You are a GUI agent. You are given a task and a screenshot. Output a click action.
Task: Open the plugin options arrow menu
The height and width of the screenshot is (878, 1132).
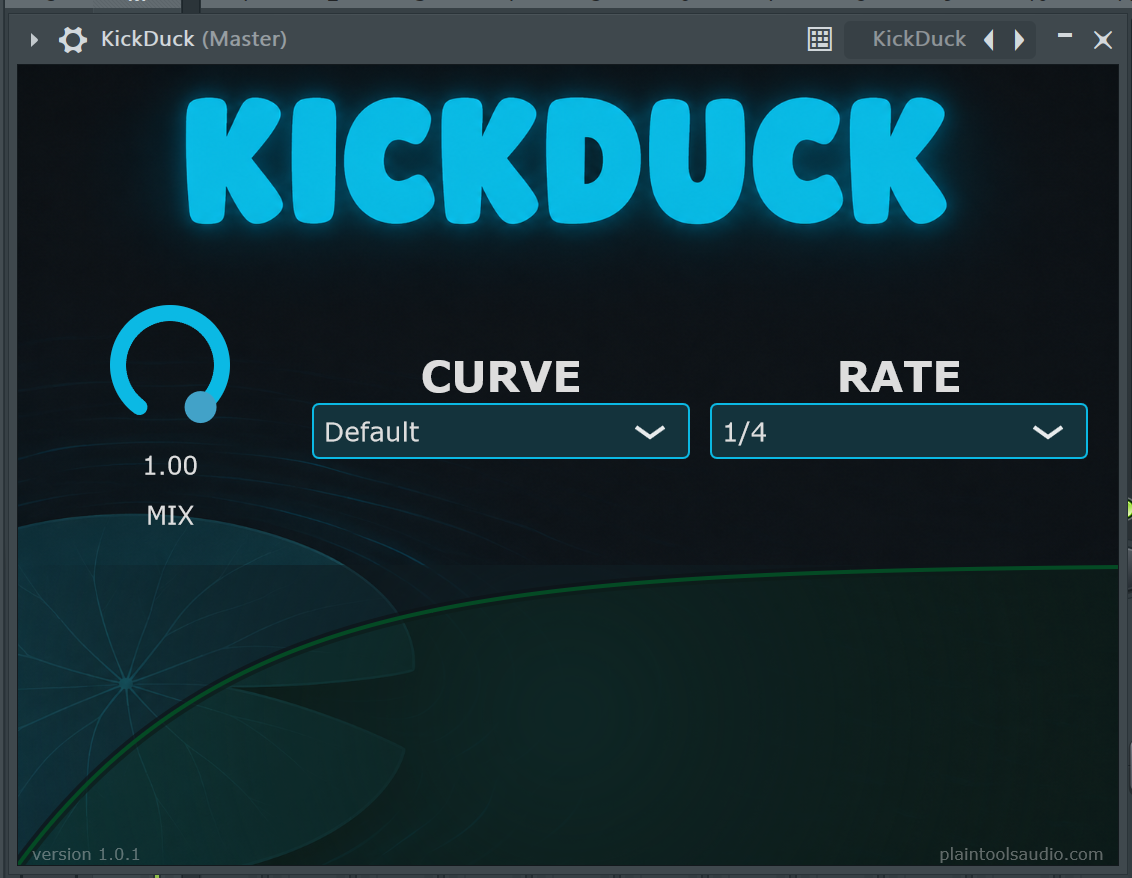(34, 40)
